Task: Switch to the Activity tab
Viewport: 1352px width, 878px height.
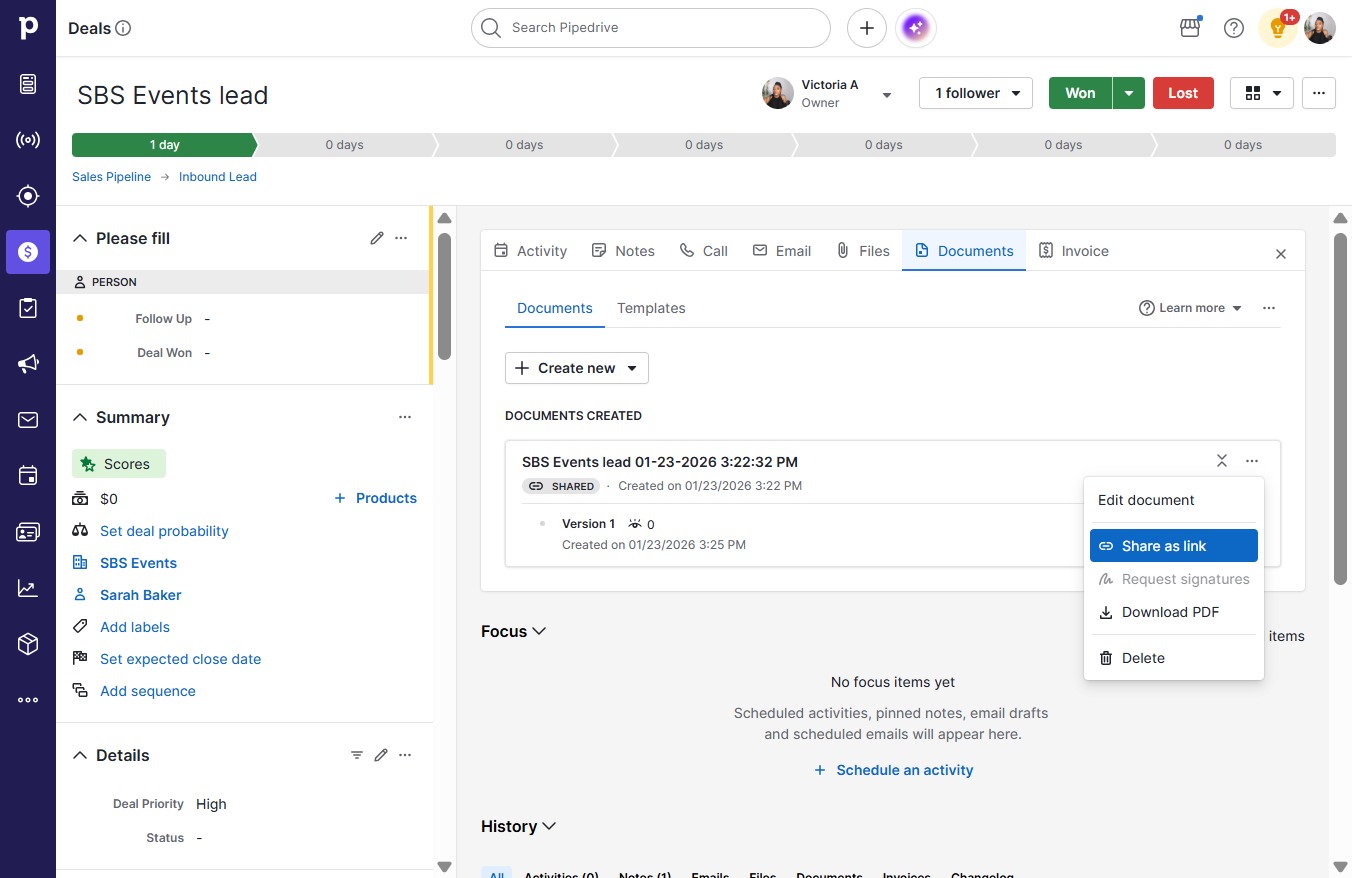Action: click(531, 251)
